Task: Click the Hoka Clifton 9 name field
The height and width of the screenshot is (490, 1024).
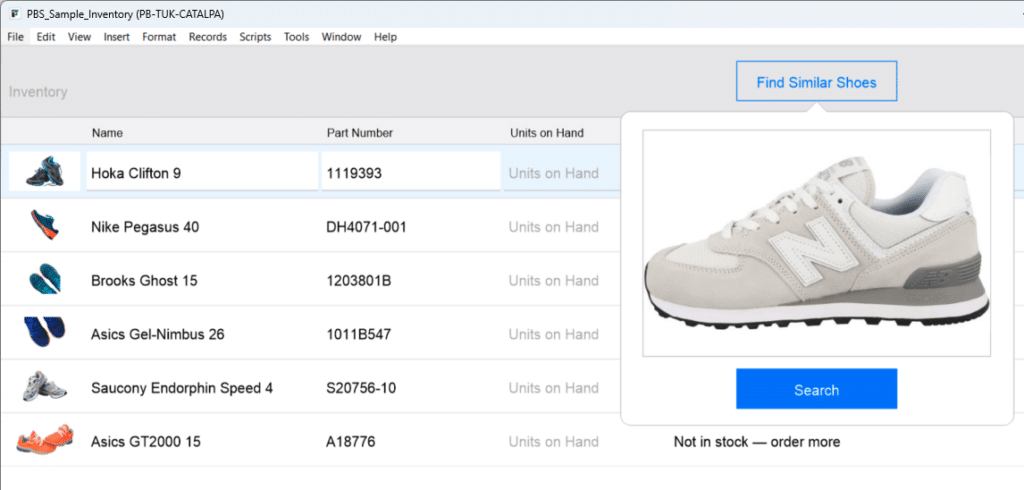Action: 202,172
